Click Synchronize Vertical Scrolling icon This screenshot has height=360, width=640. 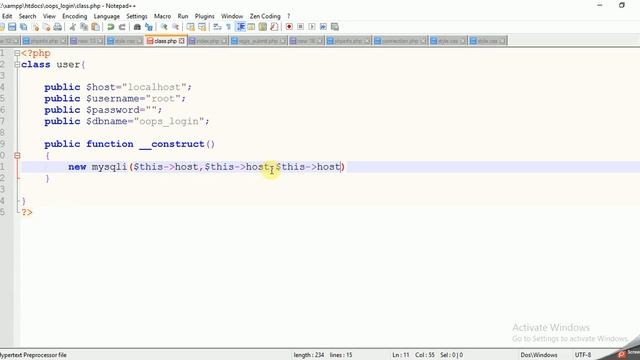pyautogui.click(x=191, y=27)
